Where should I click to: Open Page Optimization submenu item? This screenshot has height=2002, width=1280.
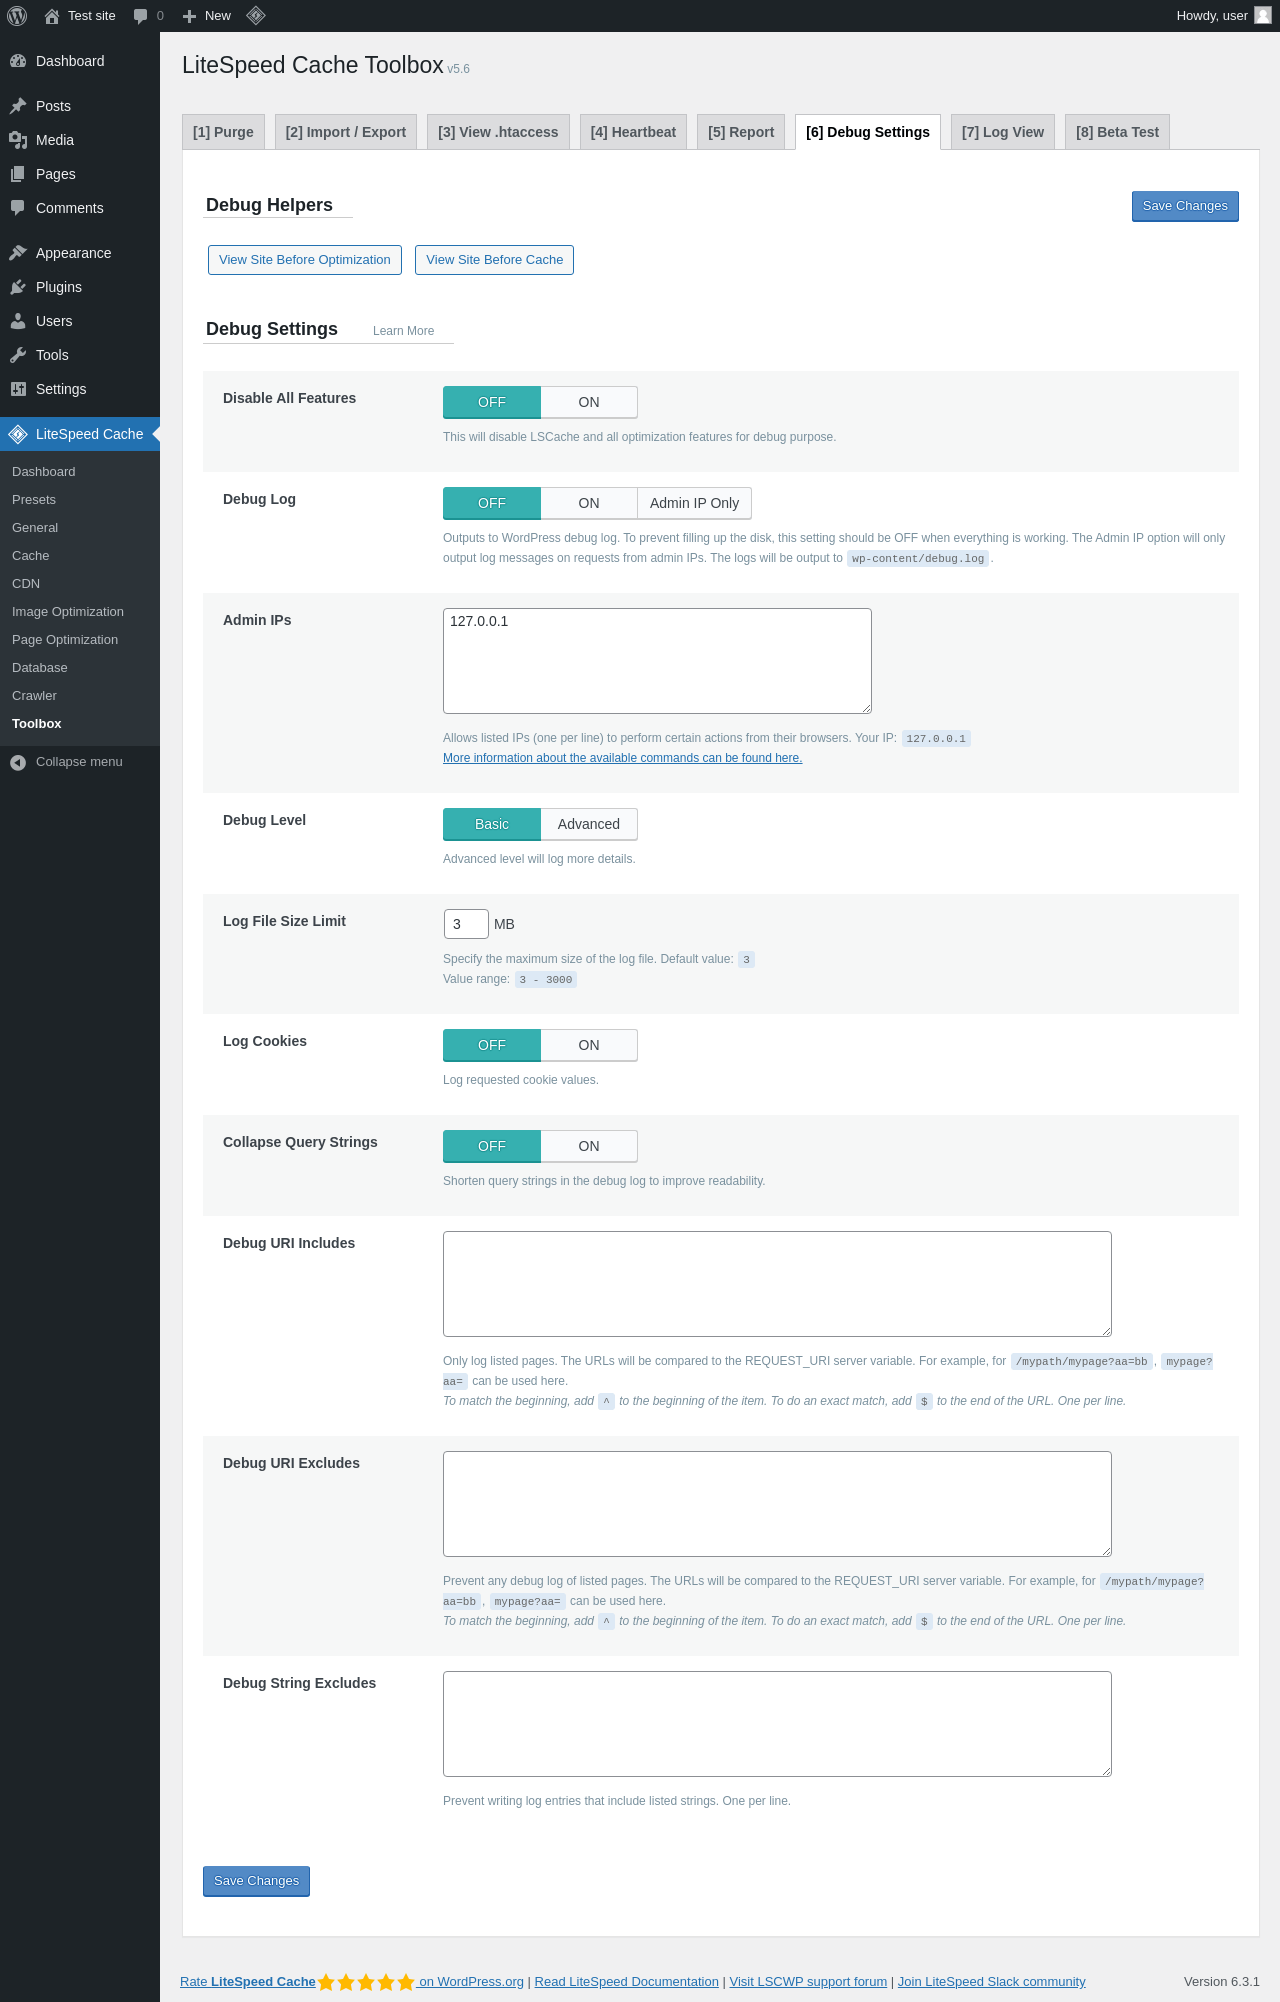point(65,640)
